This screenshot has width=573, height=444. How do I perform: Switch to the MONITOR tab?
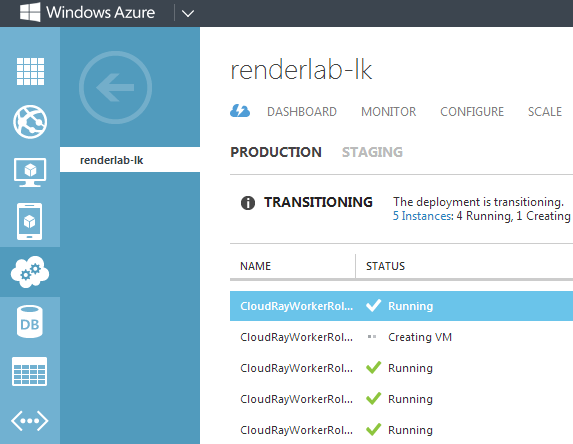(x=388, y=111)
